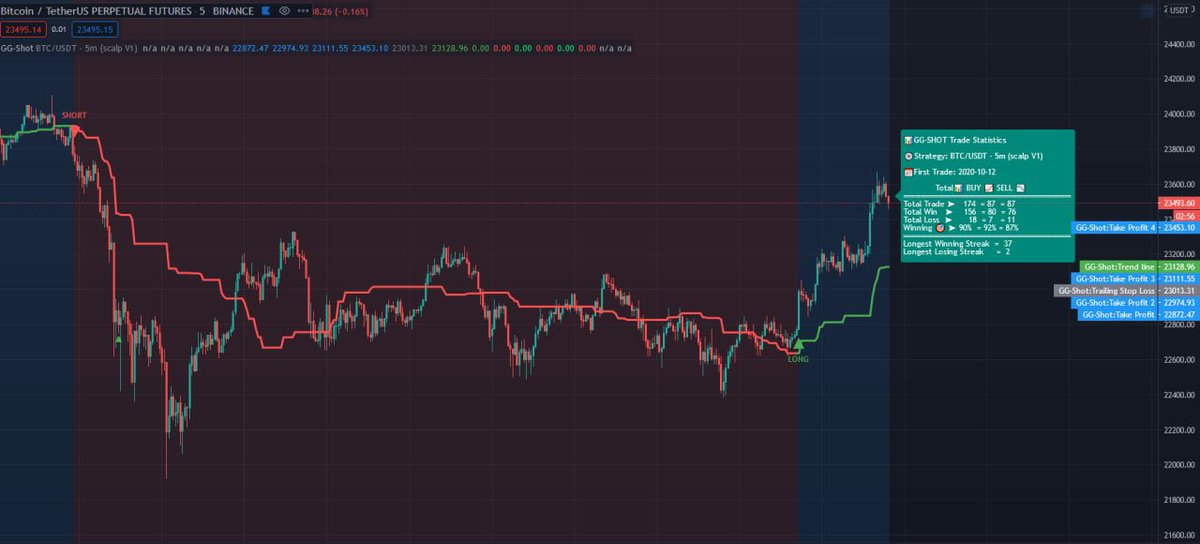Open the three-dots more menu in chart header
The image size is (1200, 544).
click(x=304, y=10)
